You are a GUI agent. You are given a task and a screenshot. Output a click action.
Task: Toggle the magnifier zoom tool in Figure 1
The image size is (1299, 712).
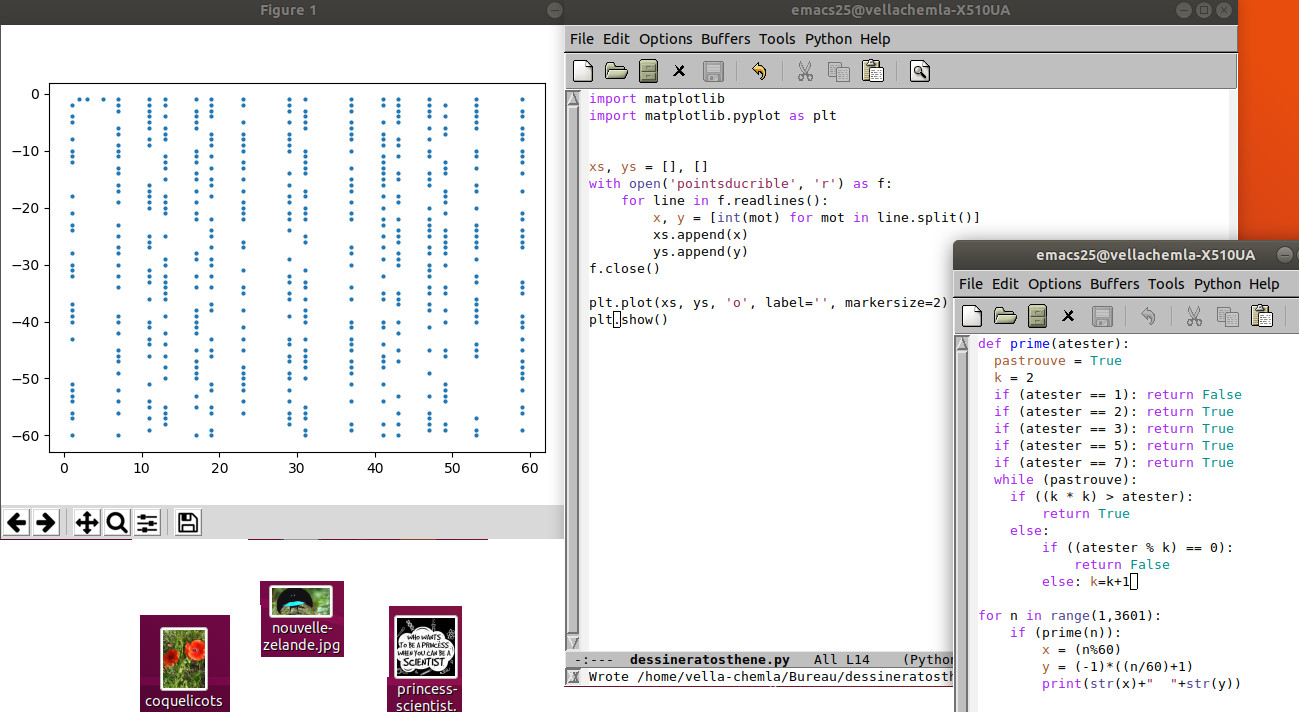(117, 522)
